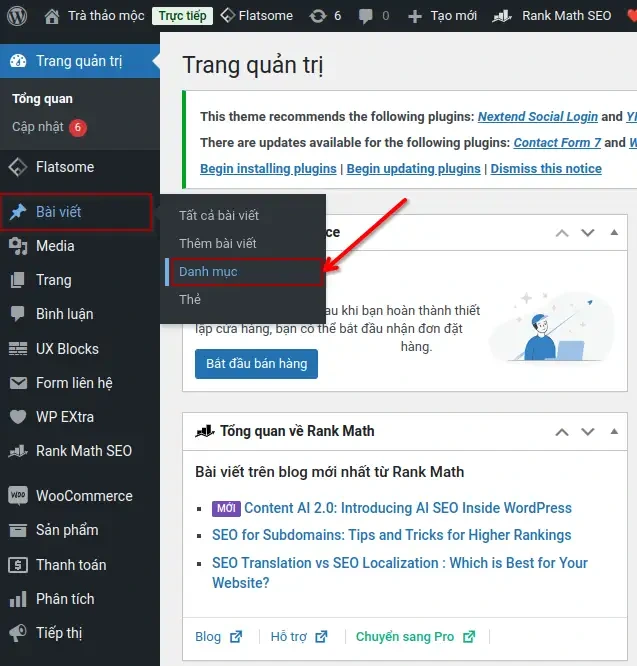Toggle the store setup widget panel

tap(614, 233)
